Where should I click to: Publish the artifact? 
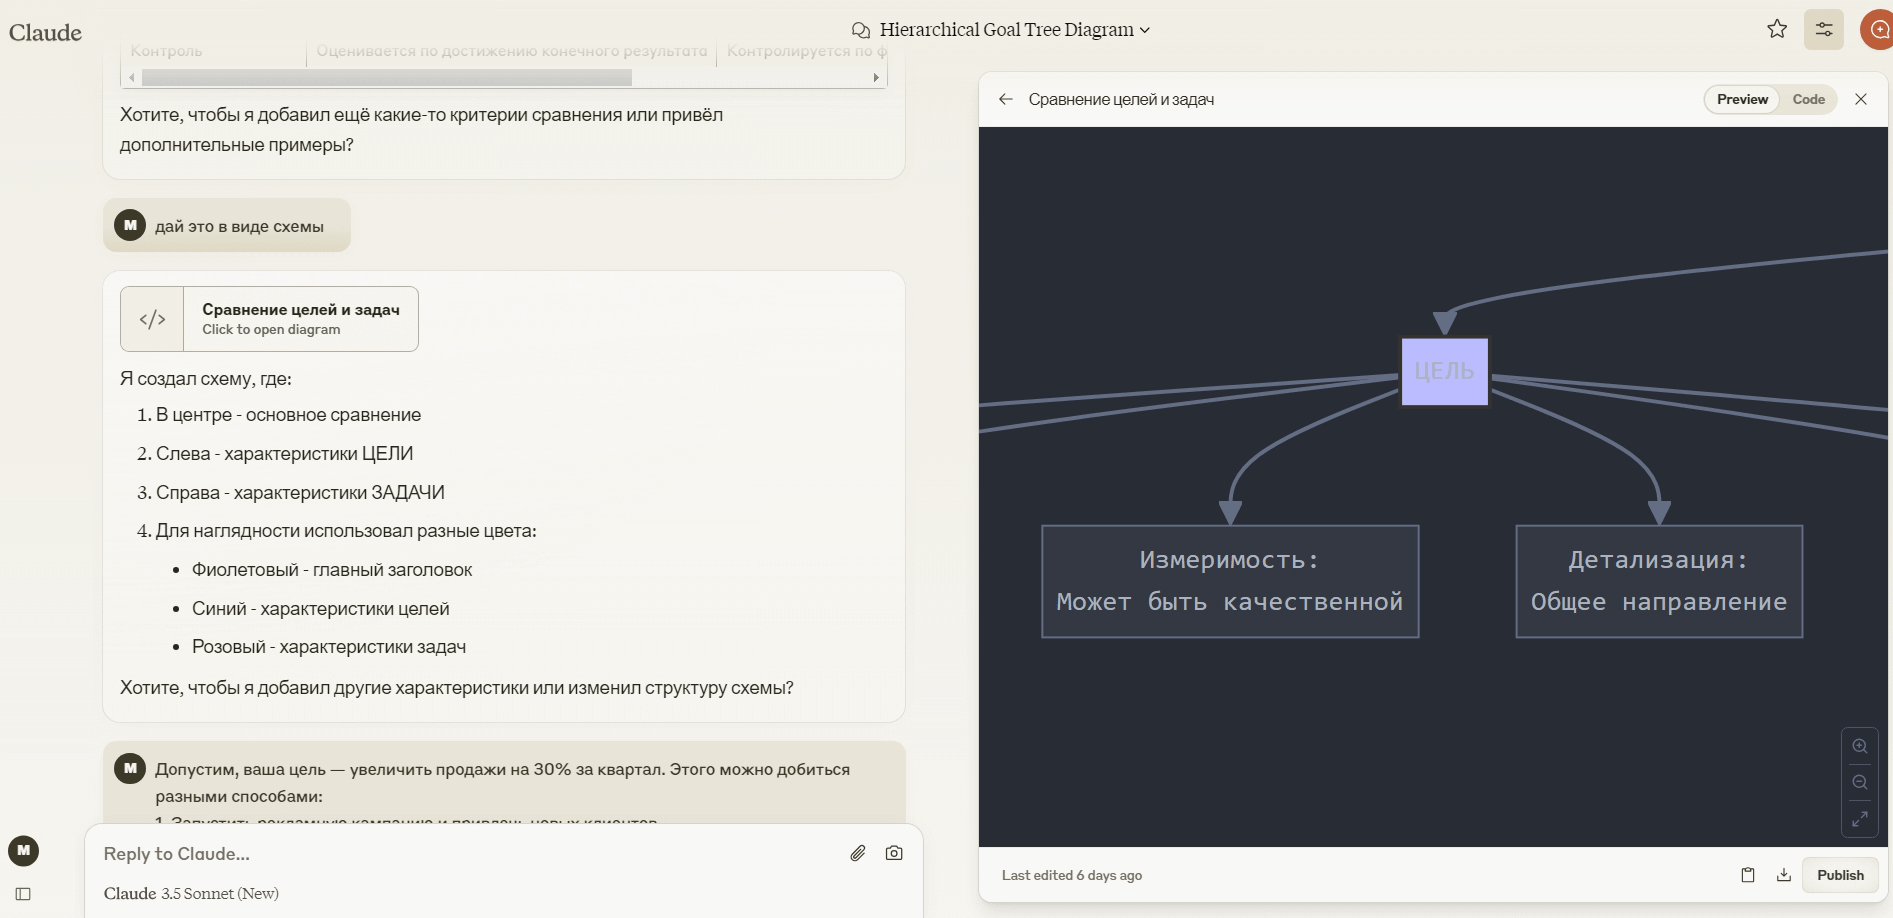(1840, 875)
